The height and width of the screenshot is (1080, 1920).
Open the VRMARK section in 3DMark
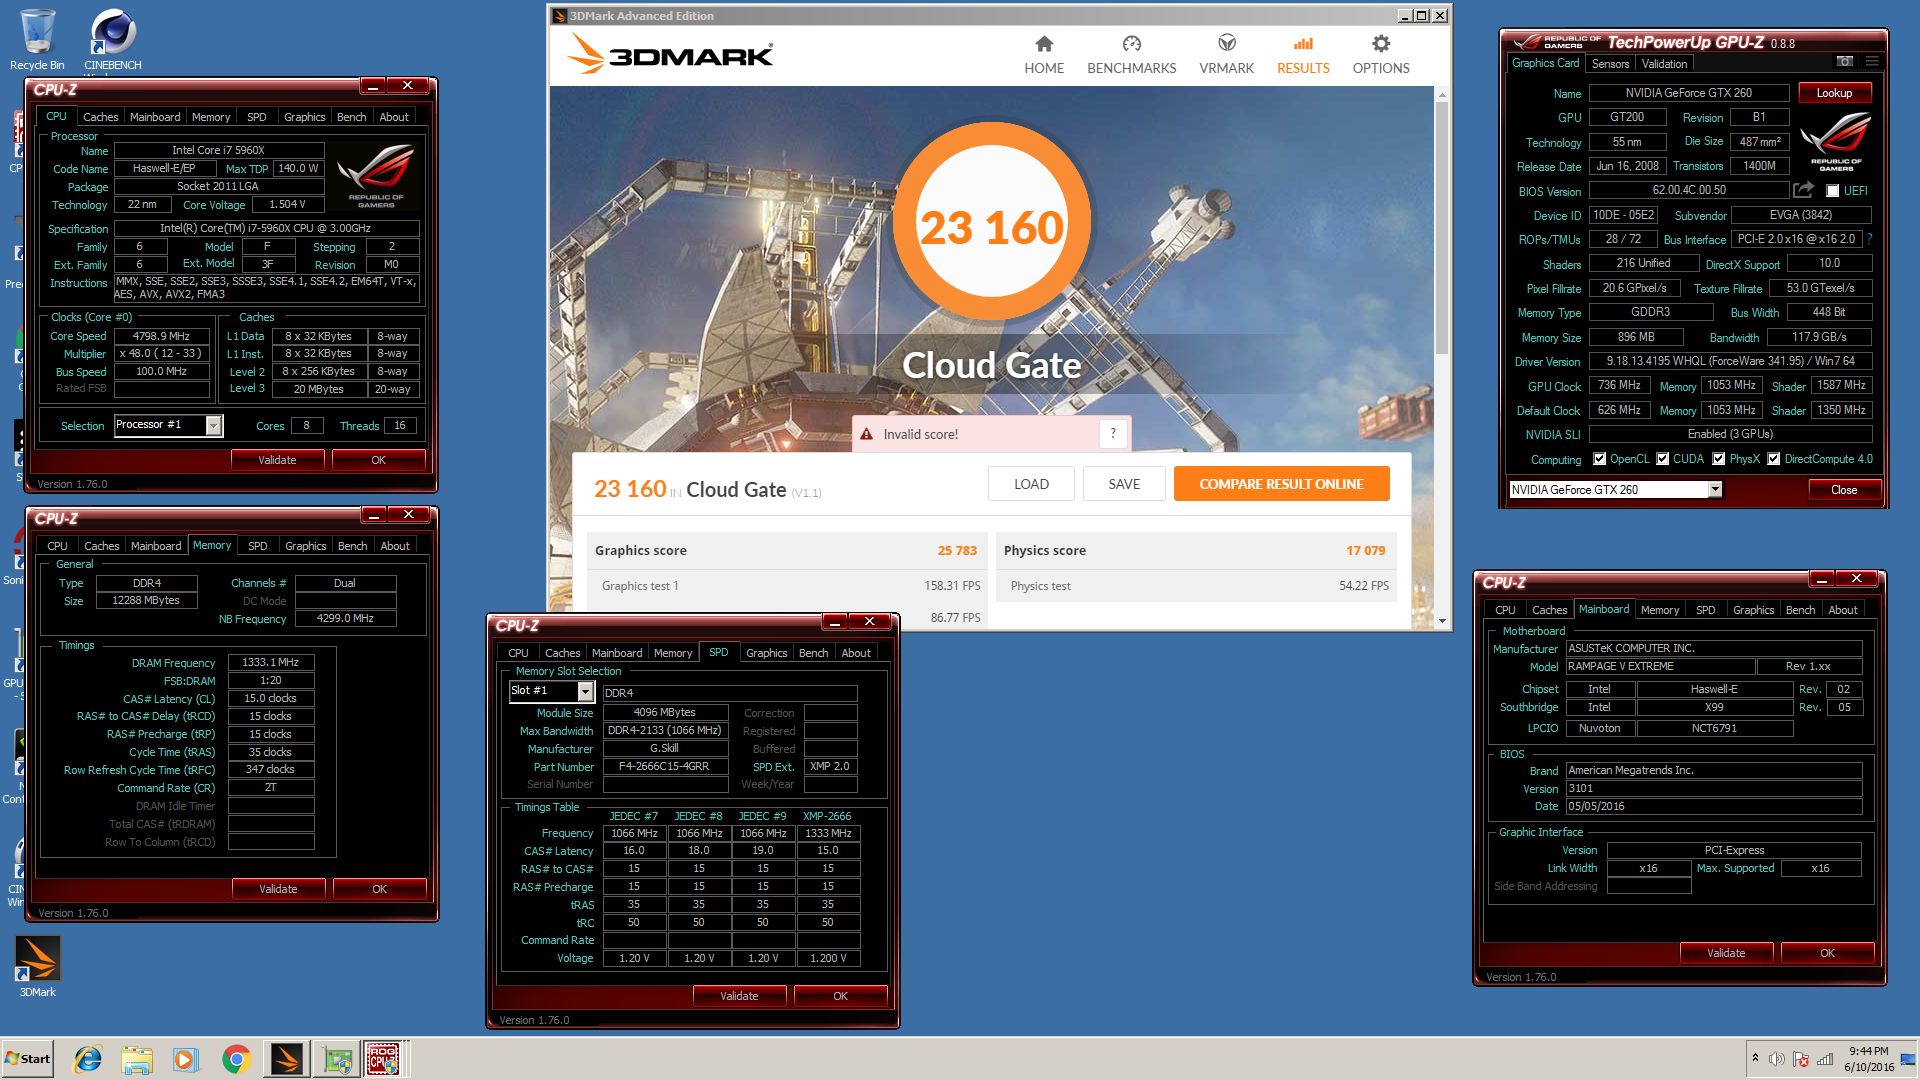pos(1226,55)
